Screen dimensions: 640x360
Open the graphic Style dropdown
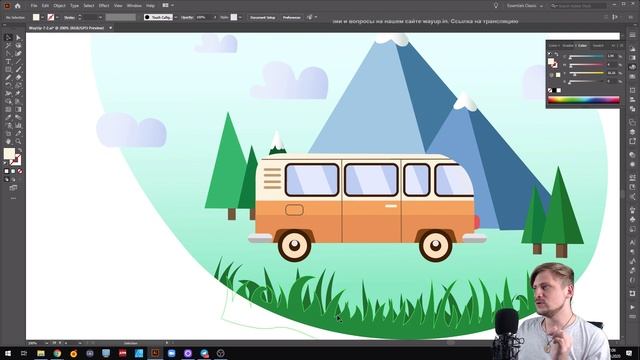[240, 17]
